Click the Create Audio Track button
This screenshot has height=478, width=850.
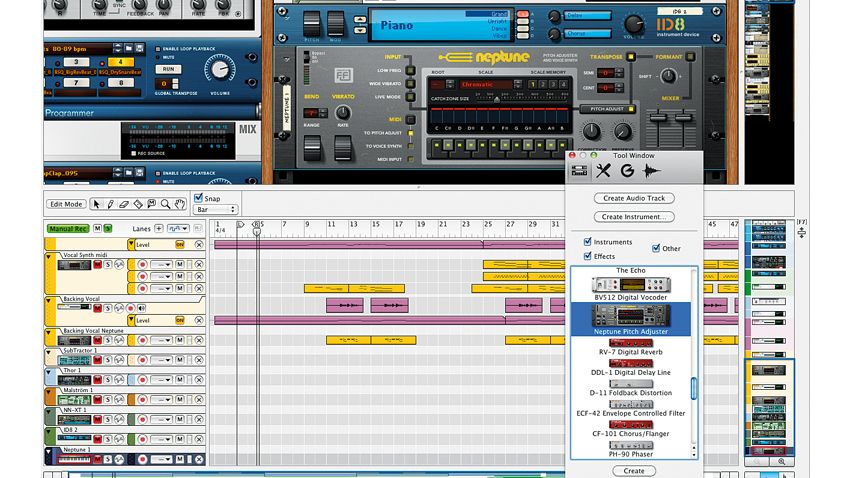[634, 198]
